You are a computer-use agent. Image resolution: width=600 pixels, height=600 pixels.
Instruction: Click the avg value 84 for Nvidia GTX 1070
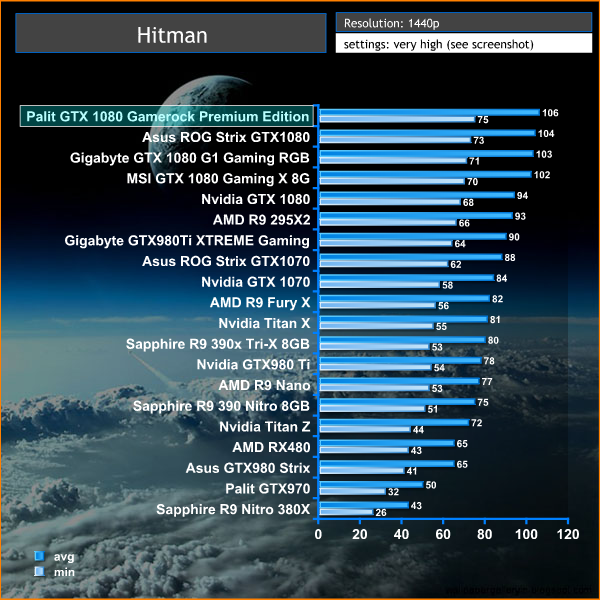click(502, 278)
